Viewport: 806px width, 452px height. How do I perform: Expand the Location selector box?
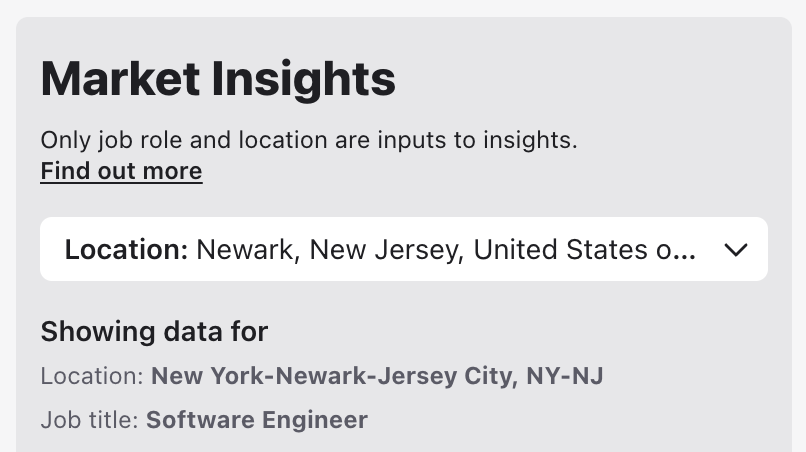[x=404, y=249]
